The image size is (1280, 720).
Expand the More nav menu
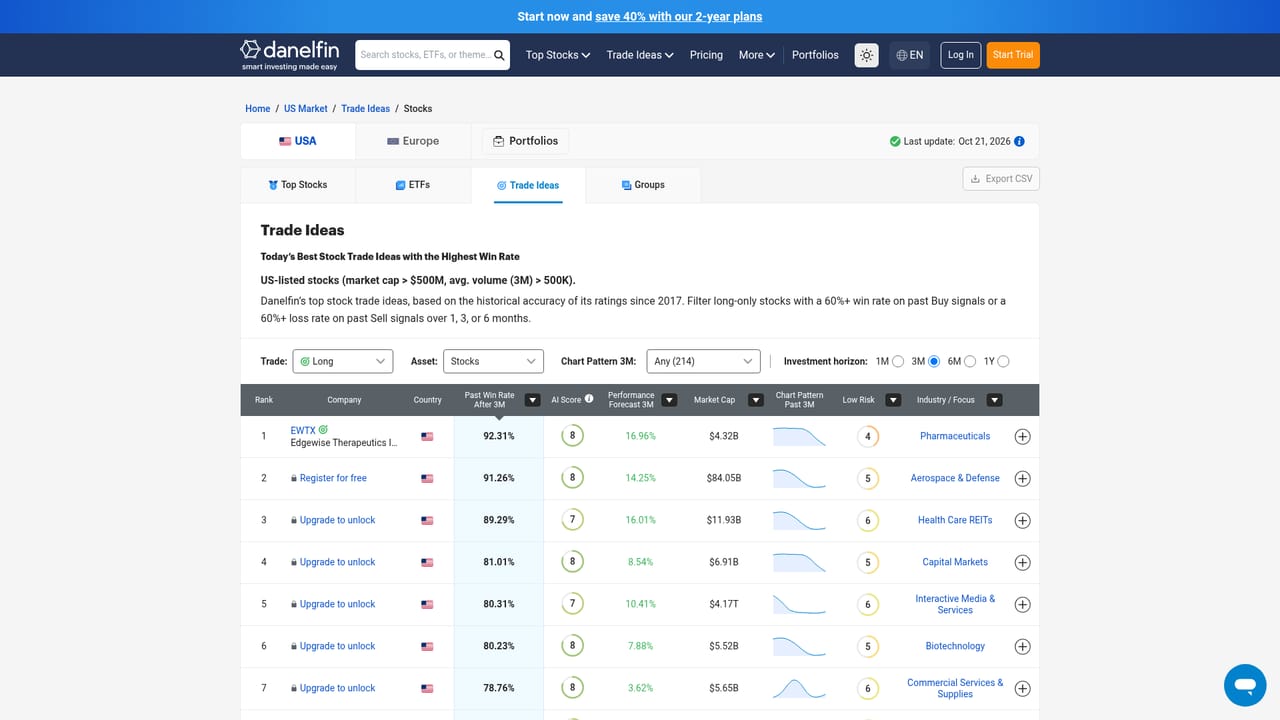click(x=757, y=55)
